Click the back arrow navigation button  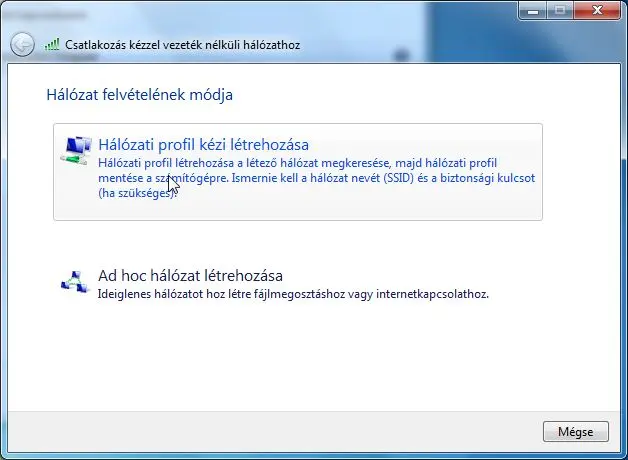pyautogui.click(x=22, y=44)
